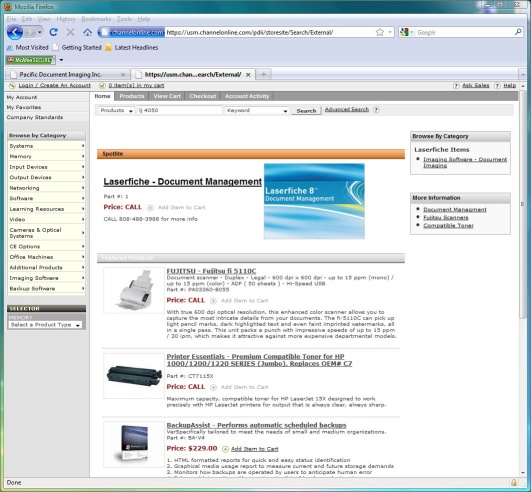531x492 pixels.
Task: Reload the page with the refresh icon
Action: (x=53, y=32)
